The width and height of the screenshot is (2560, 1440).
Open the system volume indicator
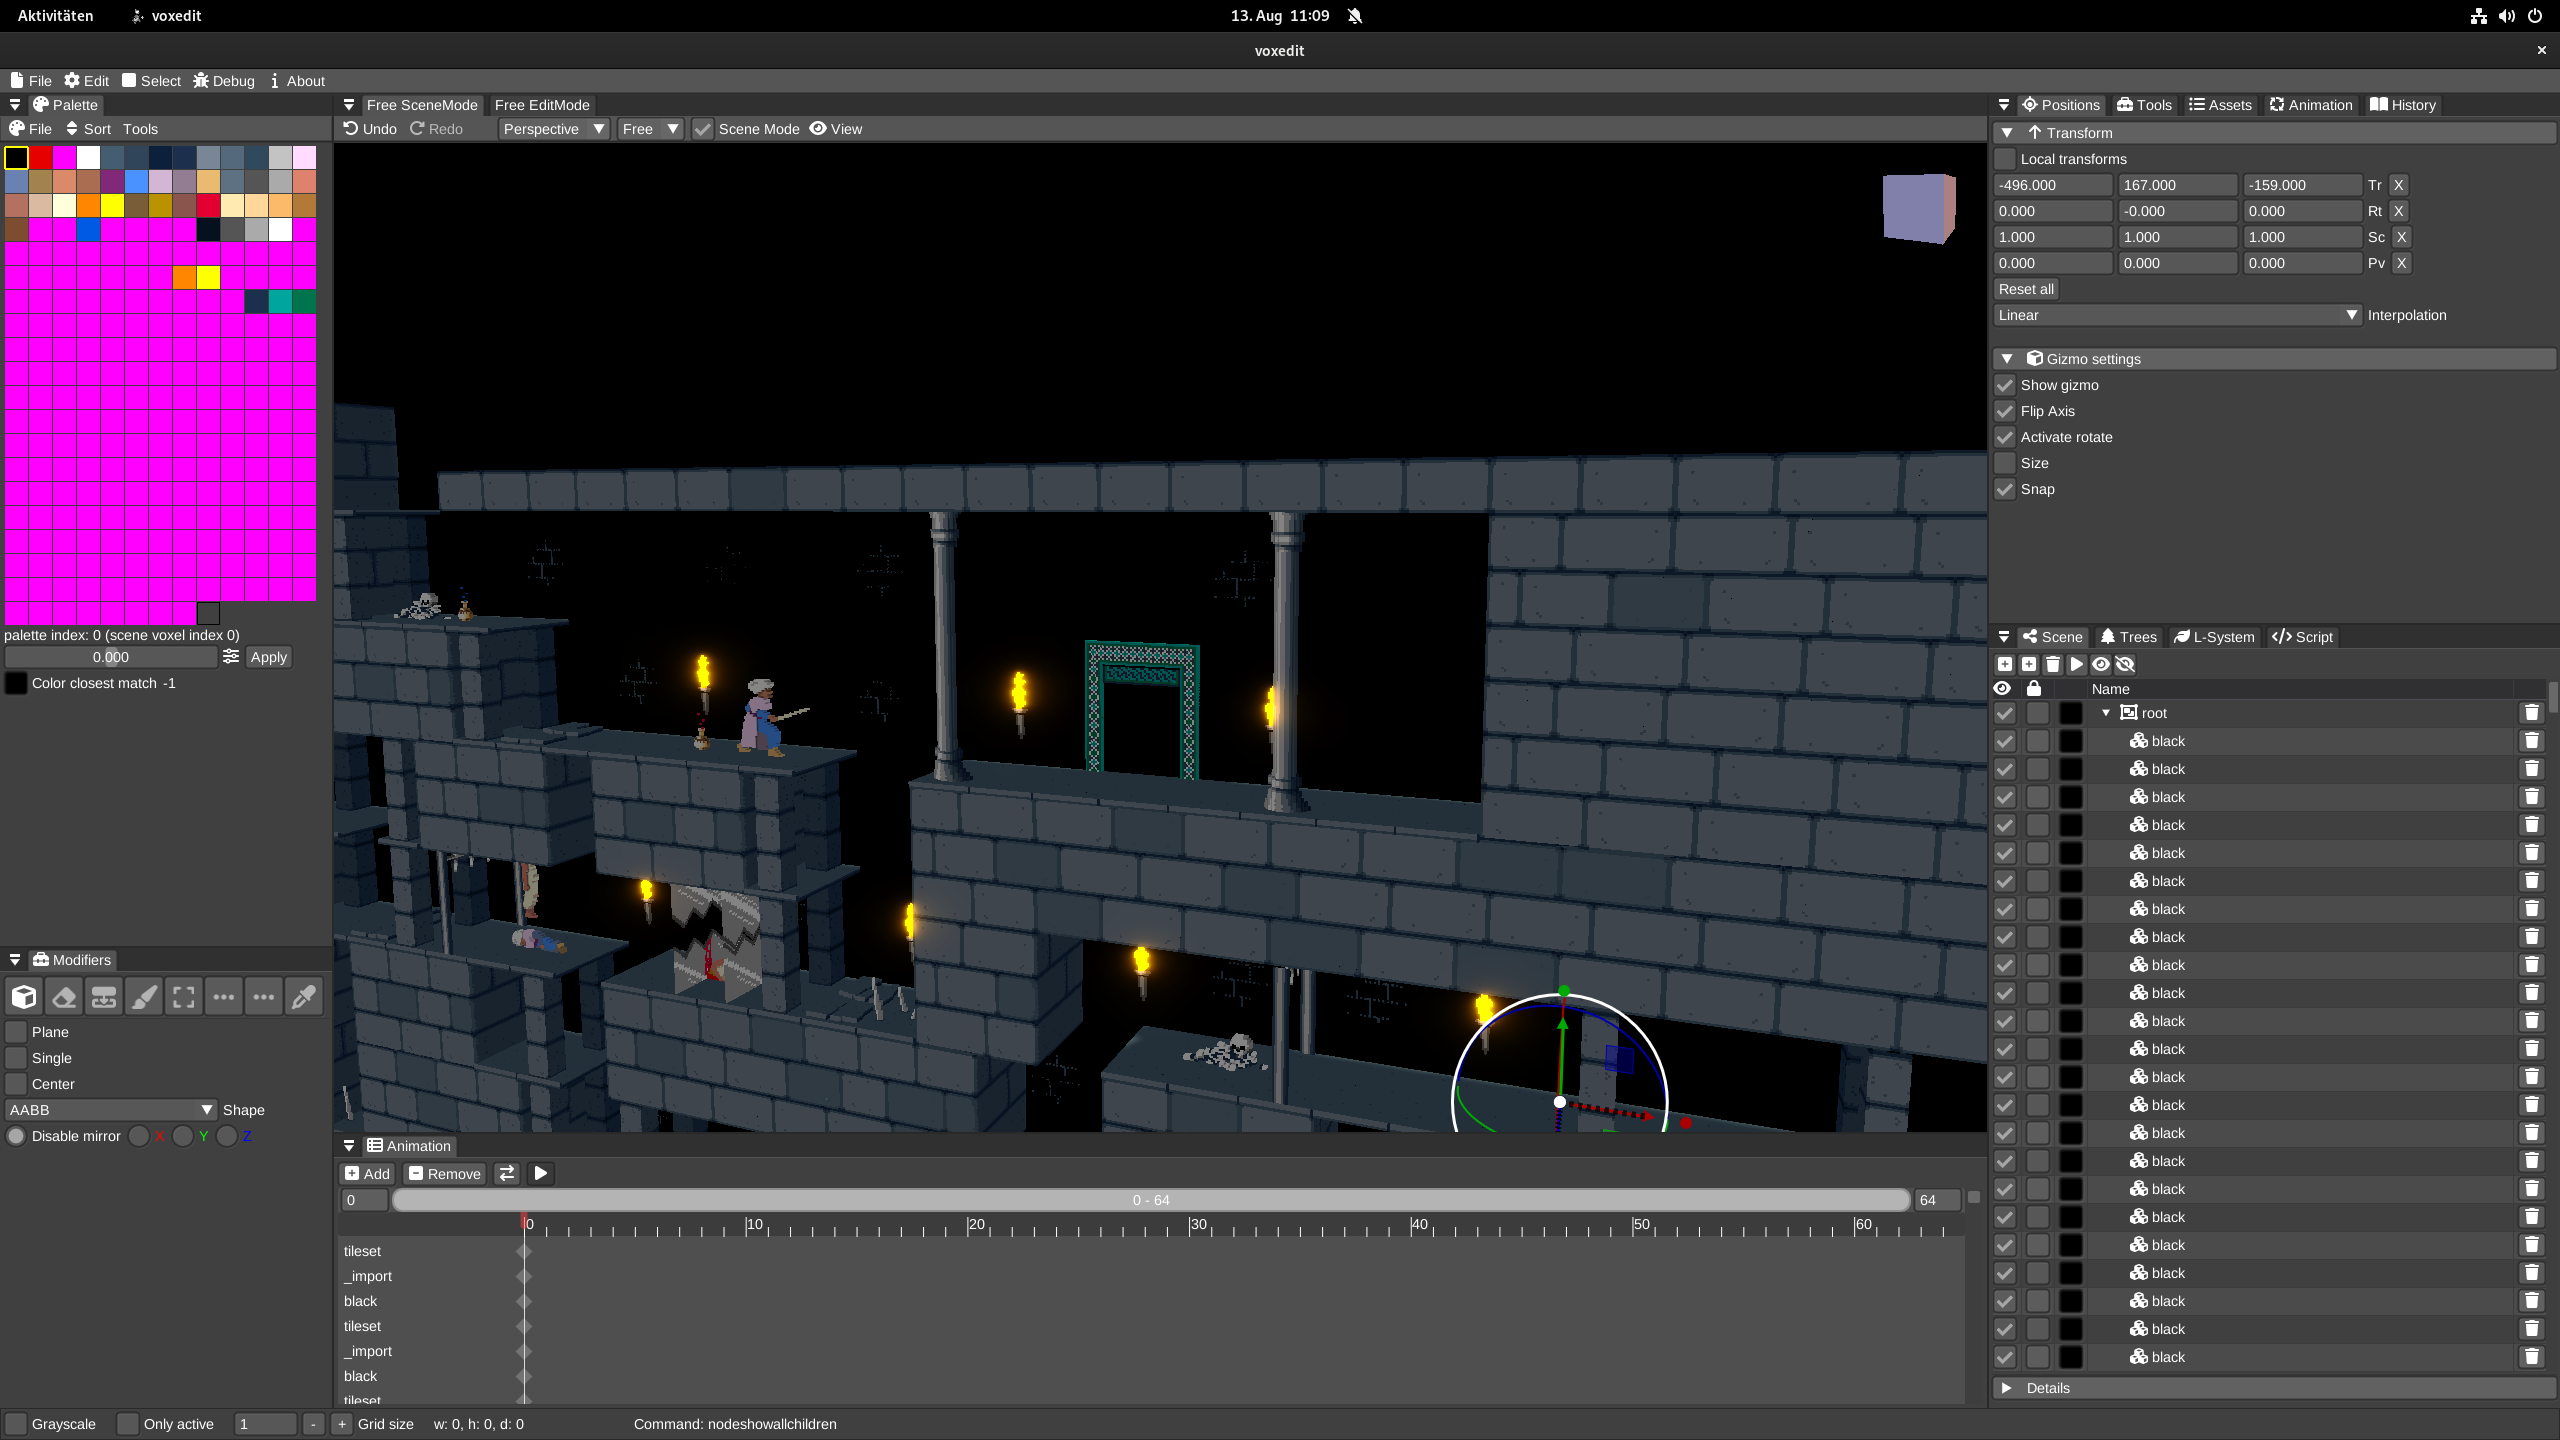coord(2506,16)
